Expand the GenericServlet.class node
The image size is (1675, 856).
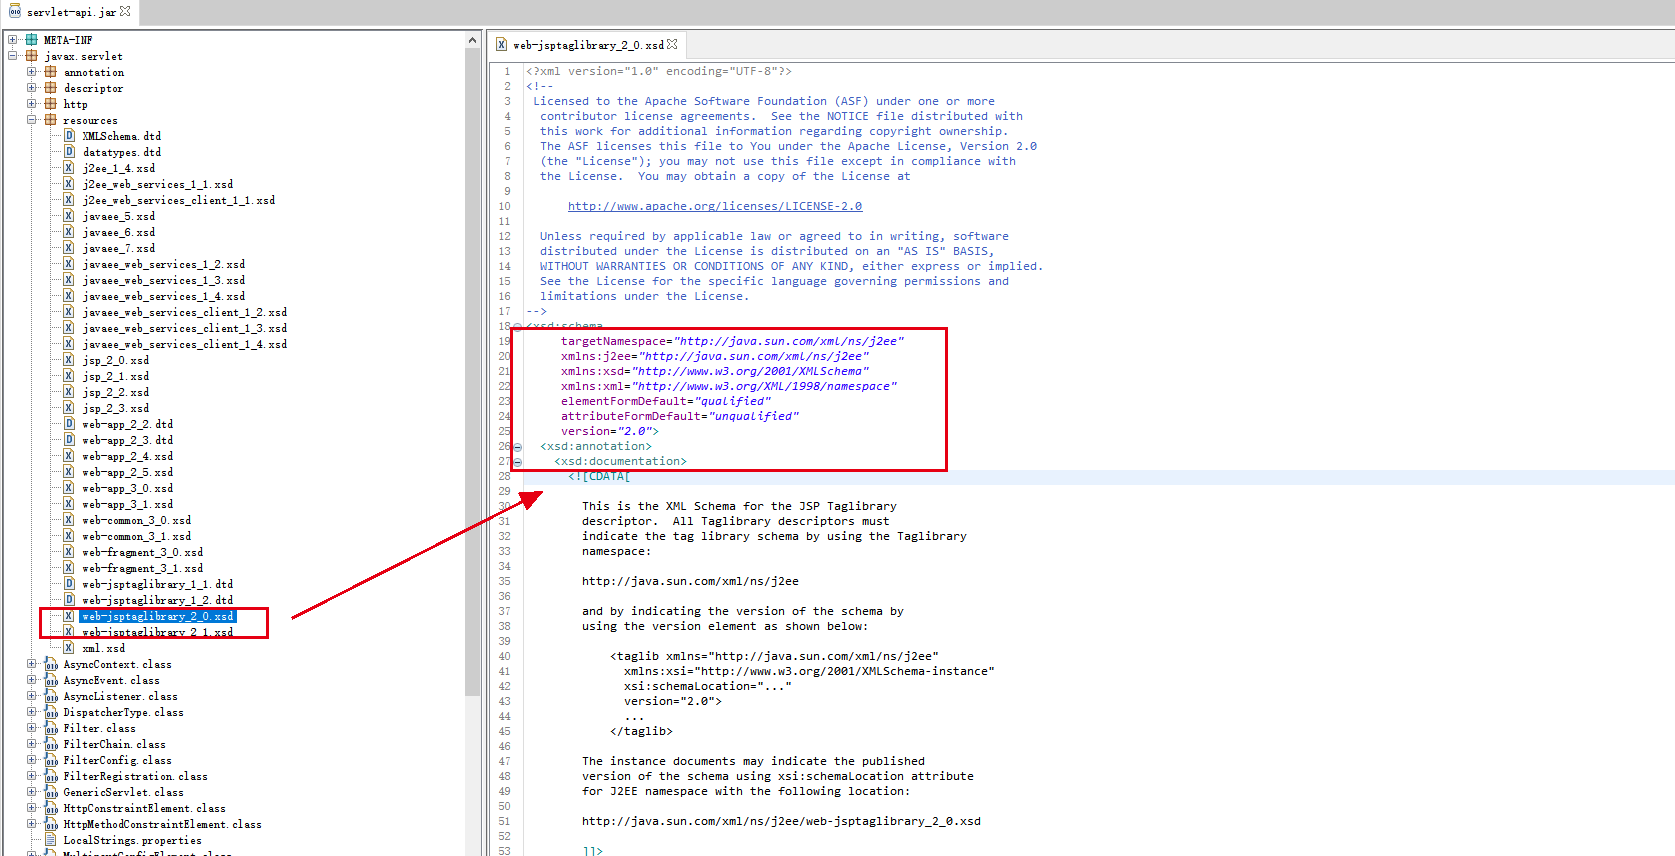click(32, 792)
